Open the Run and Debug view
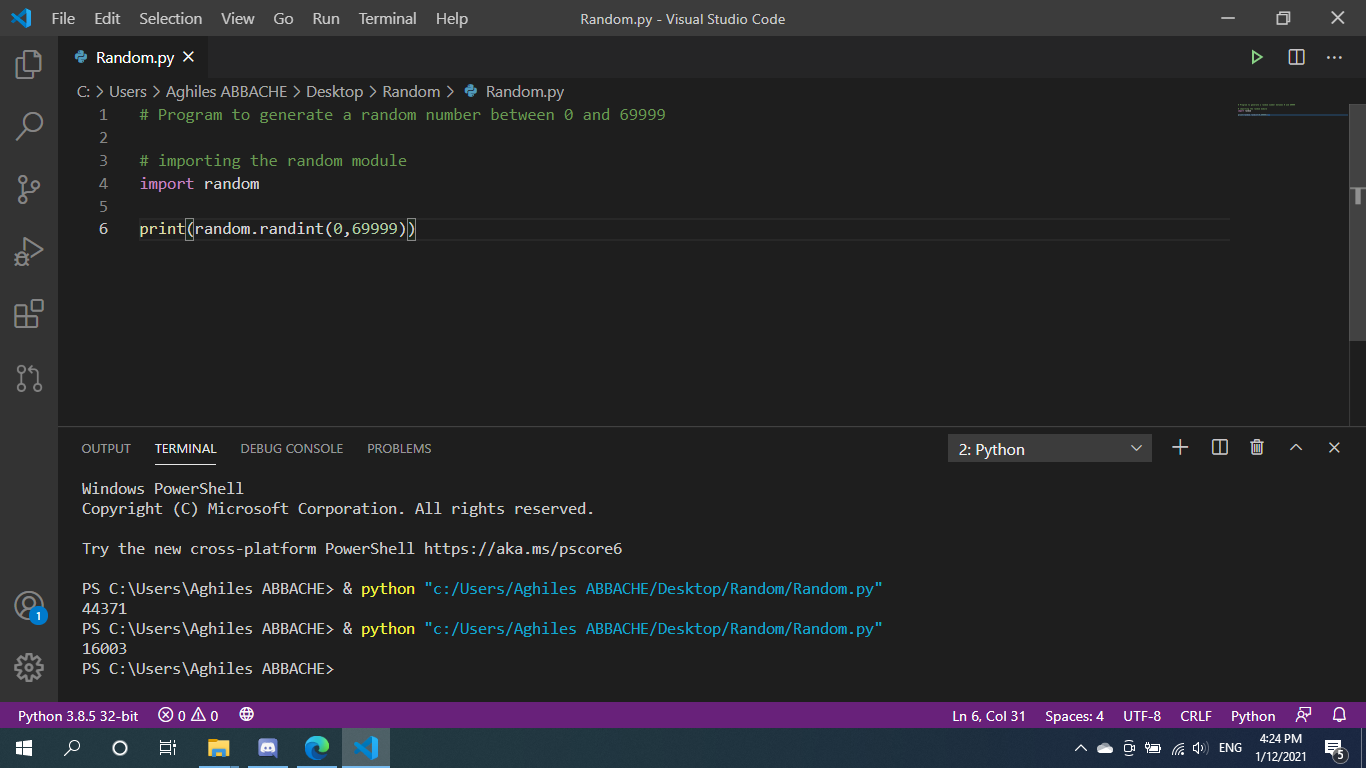 pos(29,252)
